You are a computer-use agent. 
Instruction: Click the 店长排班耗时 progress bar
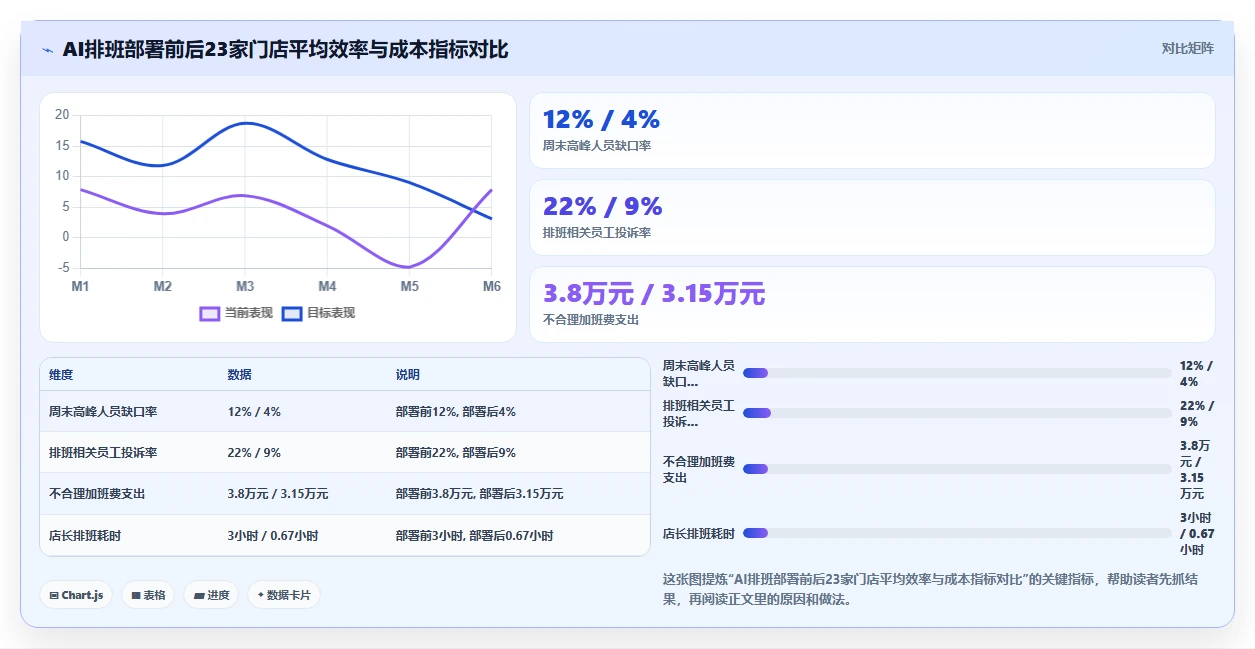(957, 533)
